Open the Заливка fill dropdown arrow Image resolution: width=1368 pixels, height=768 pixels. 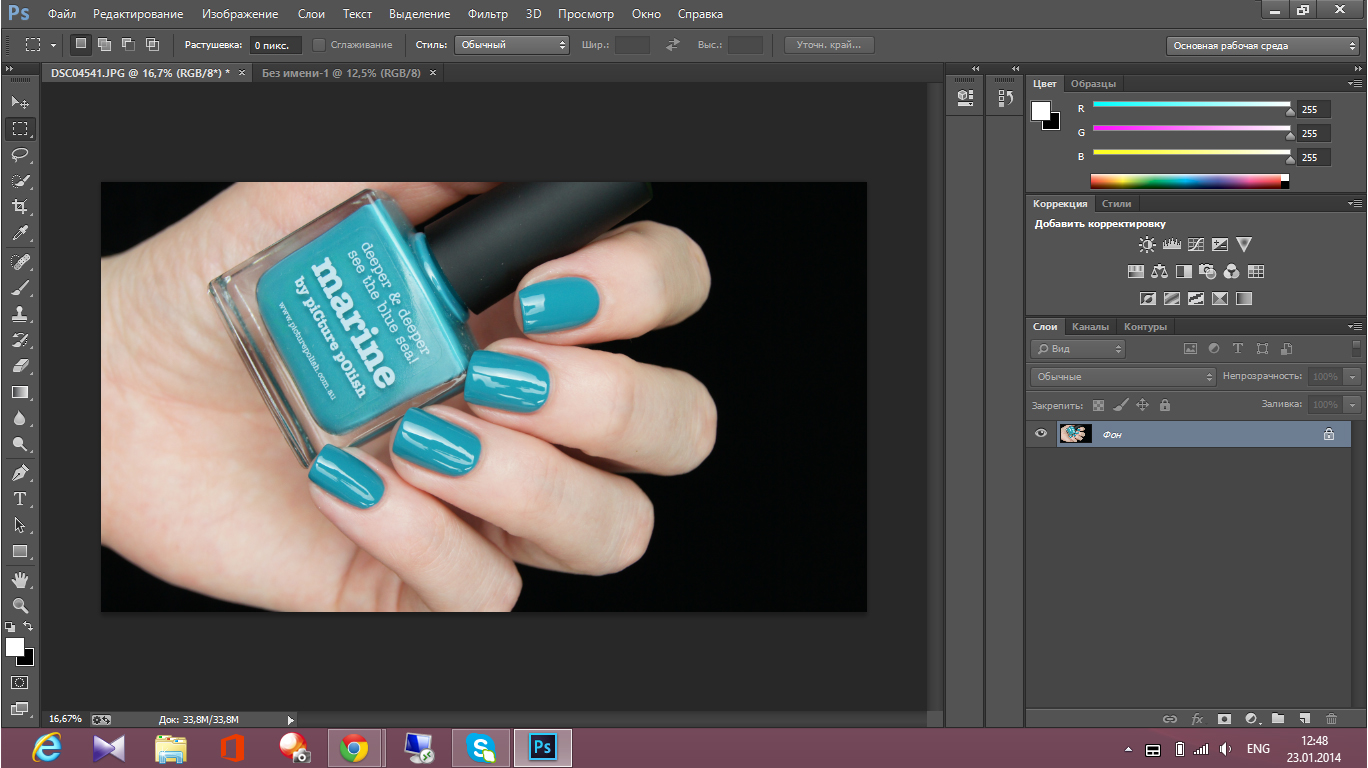1353,405
